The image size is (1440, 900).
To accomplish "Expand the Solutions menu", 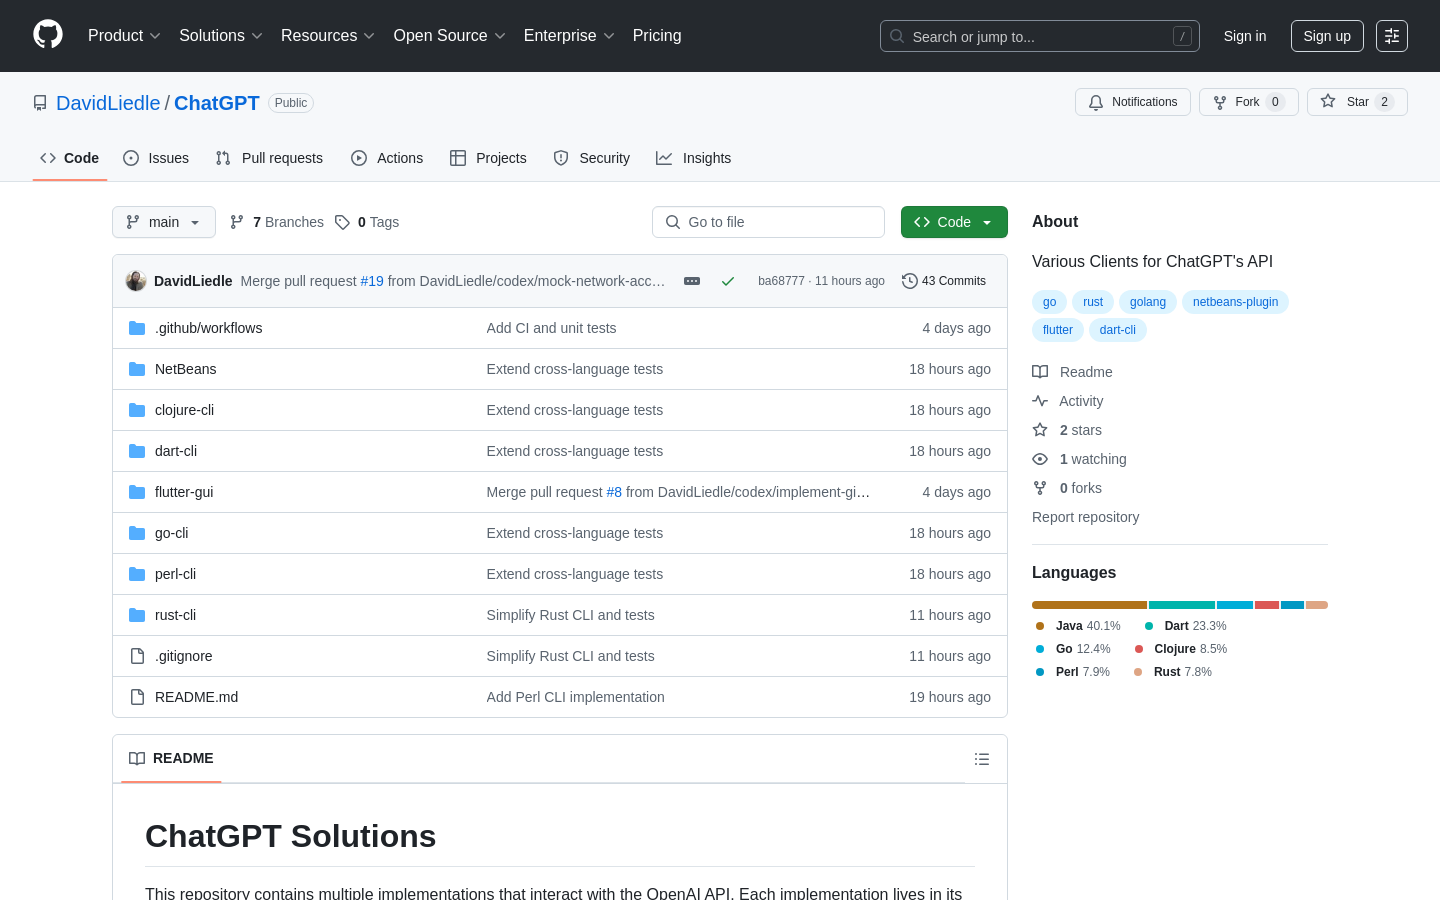I will point(221,35).
